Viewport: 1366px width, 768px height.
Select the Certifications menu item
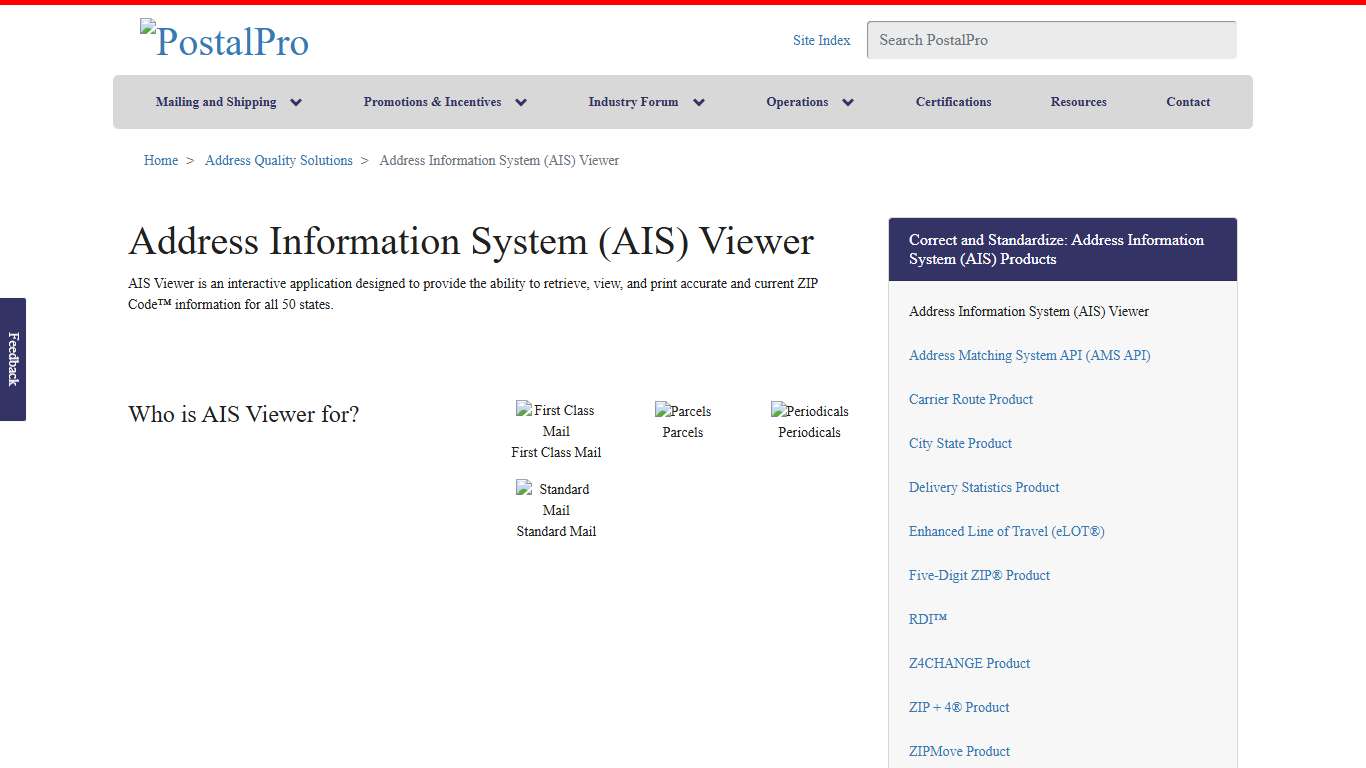click(x=953, y=101)
